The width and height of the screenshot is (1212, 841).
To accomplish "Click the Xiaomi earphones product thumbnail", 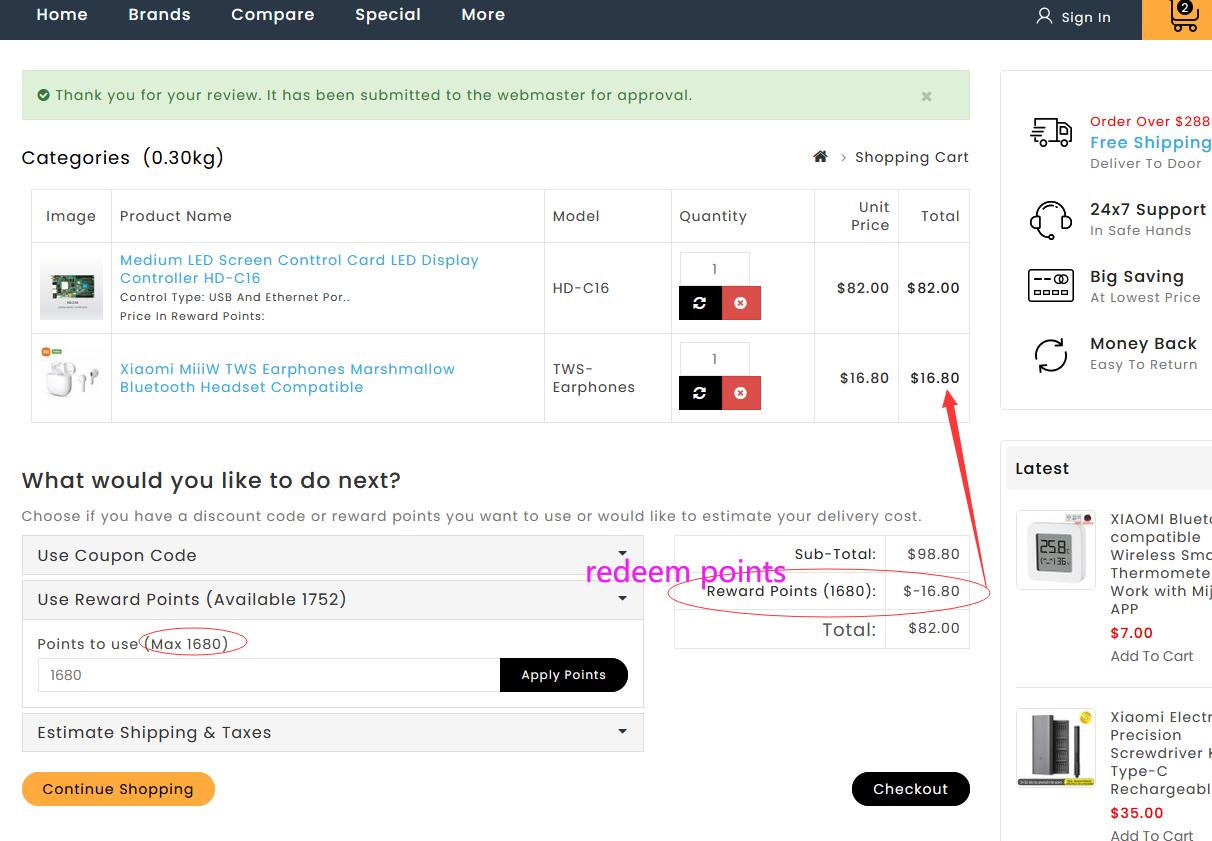I will tap(71, 373).
